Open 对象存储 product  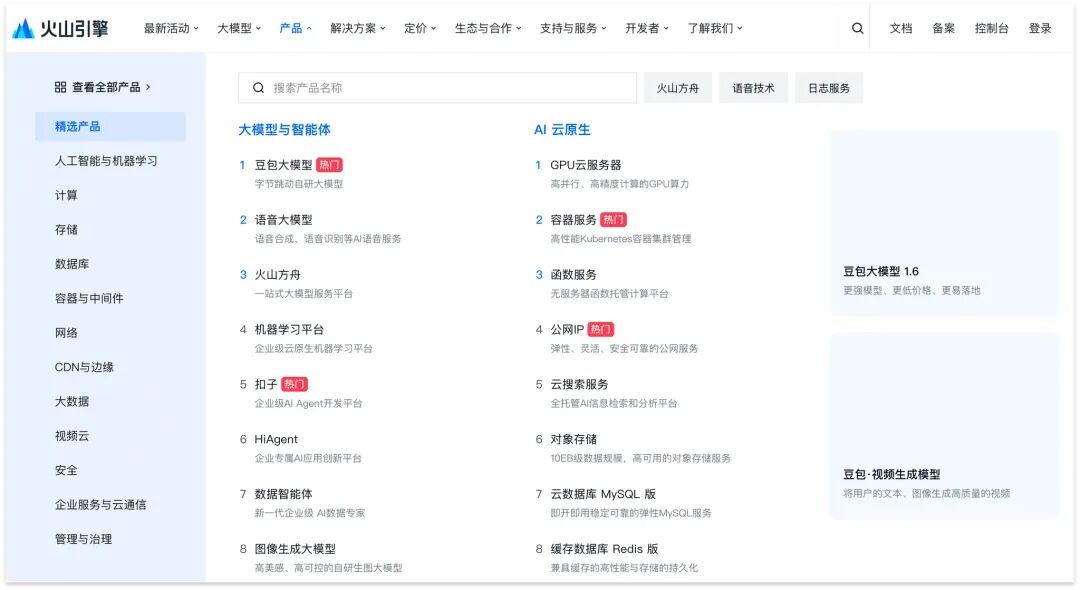[x=573, y=439]
